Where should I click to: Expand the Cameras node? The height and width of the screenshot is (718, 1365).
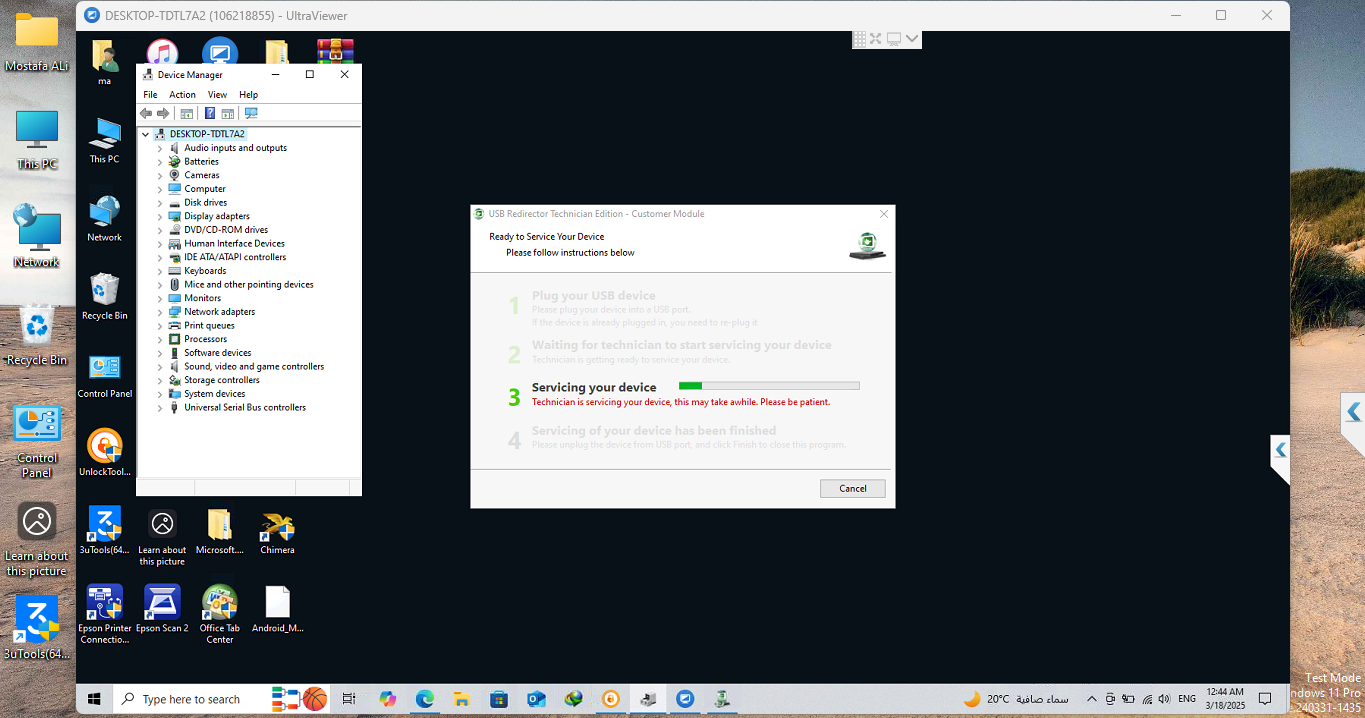click(160, 175)
